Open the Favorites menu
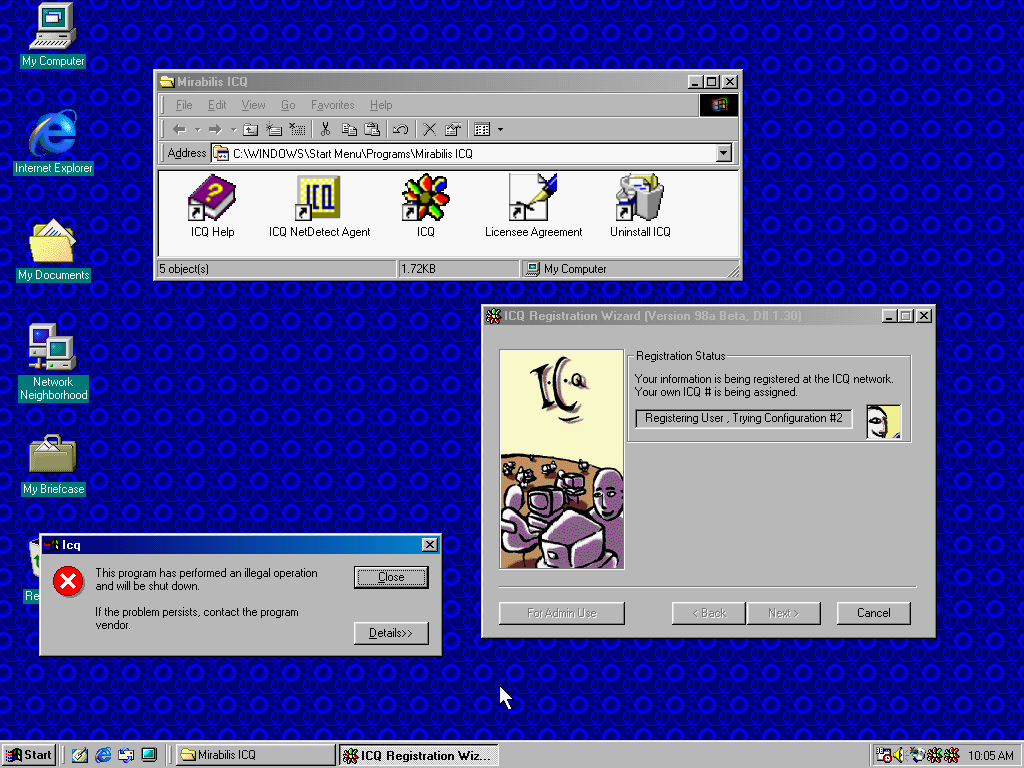This screenshot has width=1024, height=768. [x=332, y=105]
